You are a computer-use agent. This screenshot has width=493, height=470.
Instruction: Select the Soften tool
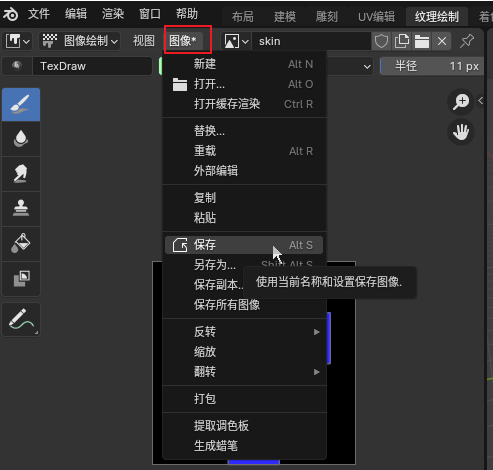click(x=21, y=139)
